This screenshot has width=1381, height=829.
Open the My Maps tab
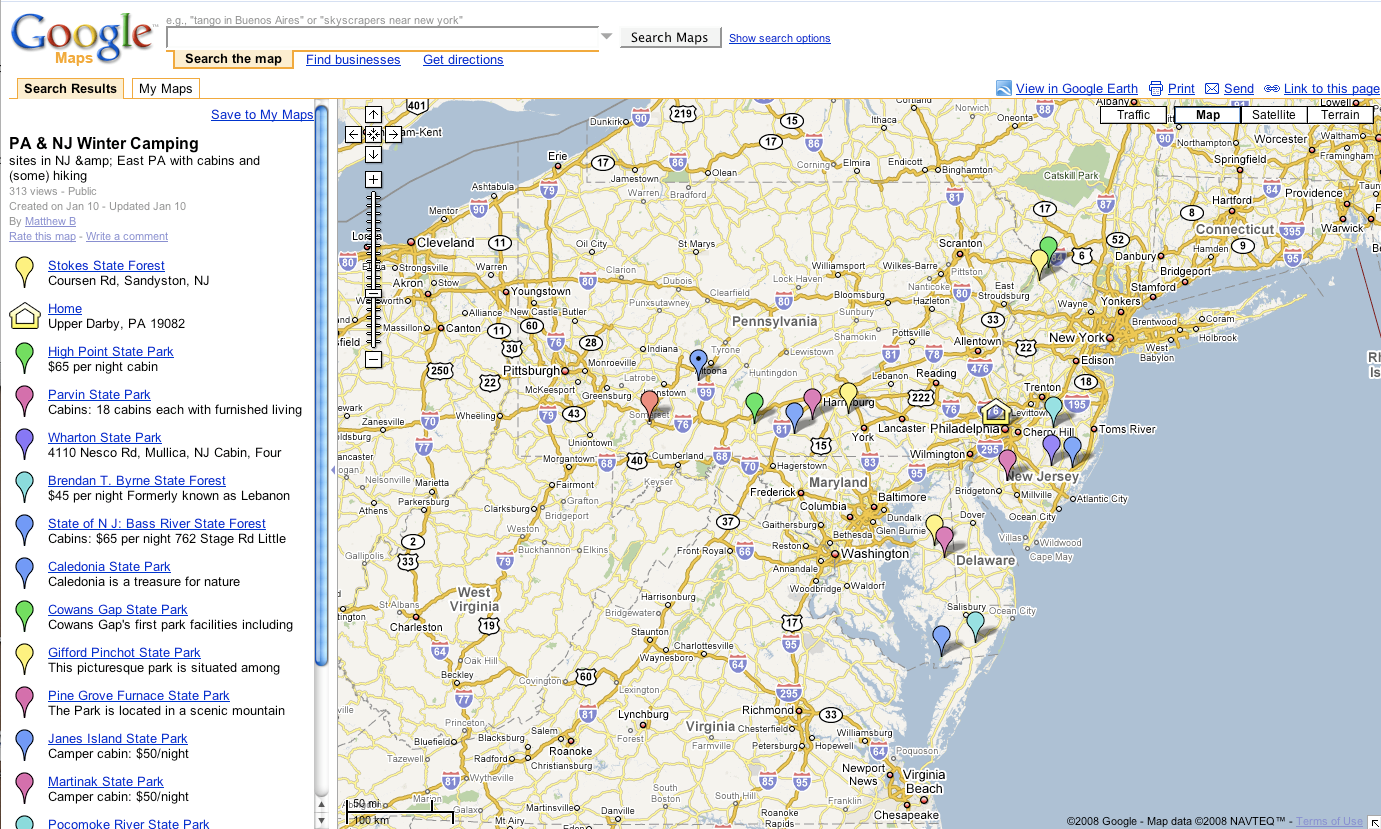(165, 89)
